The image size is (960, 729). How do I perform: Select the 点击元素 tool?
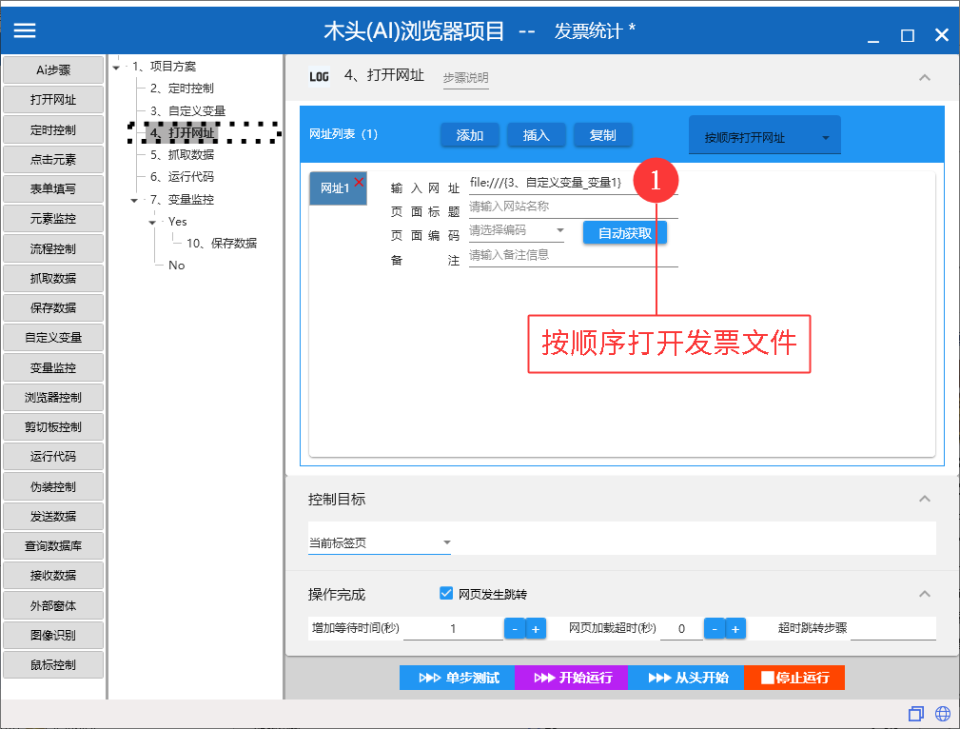(53, 159)
